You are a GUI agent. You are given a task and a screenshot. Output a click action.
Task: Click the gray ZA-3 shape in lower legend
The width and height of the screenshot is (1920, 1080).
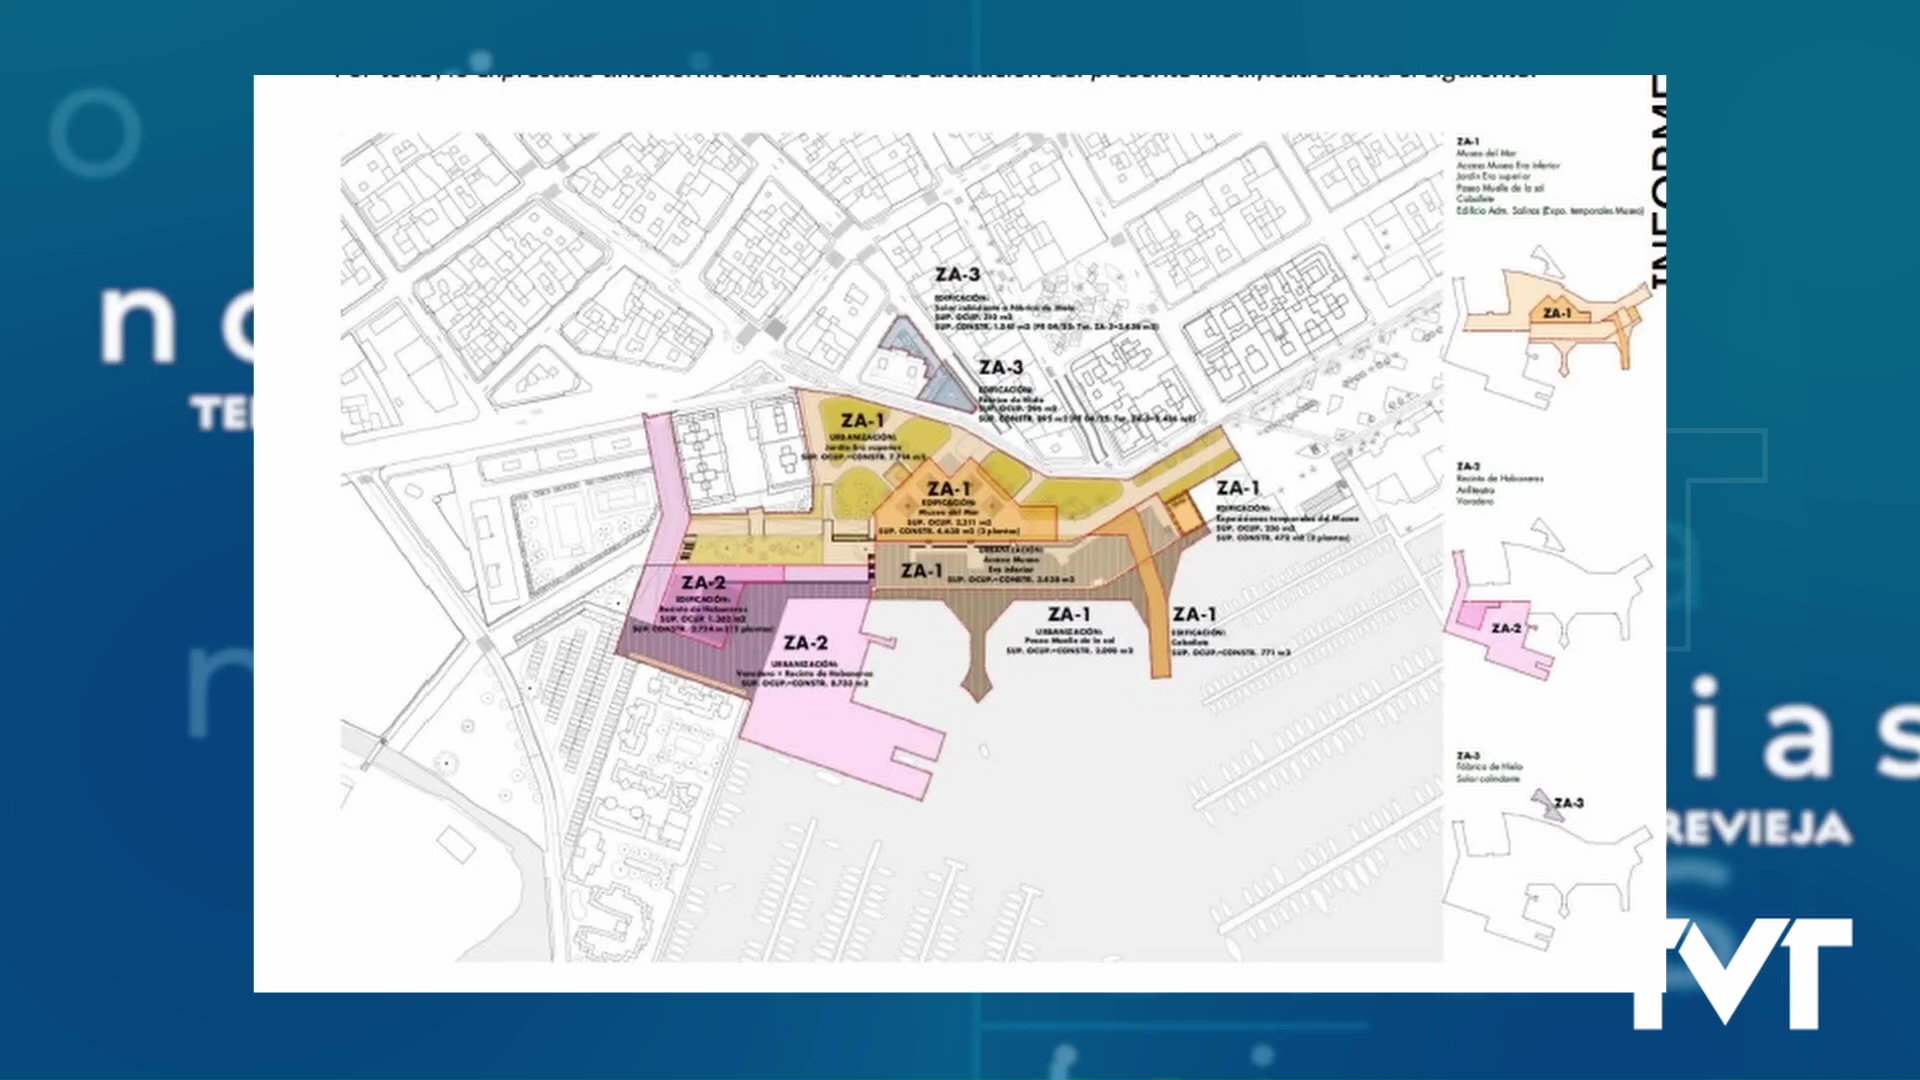1540,800
